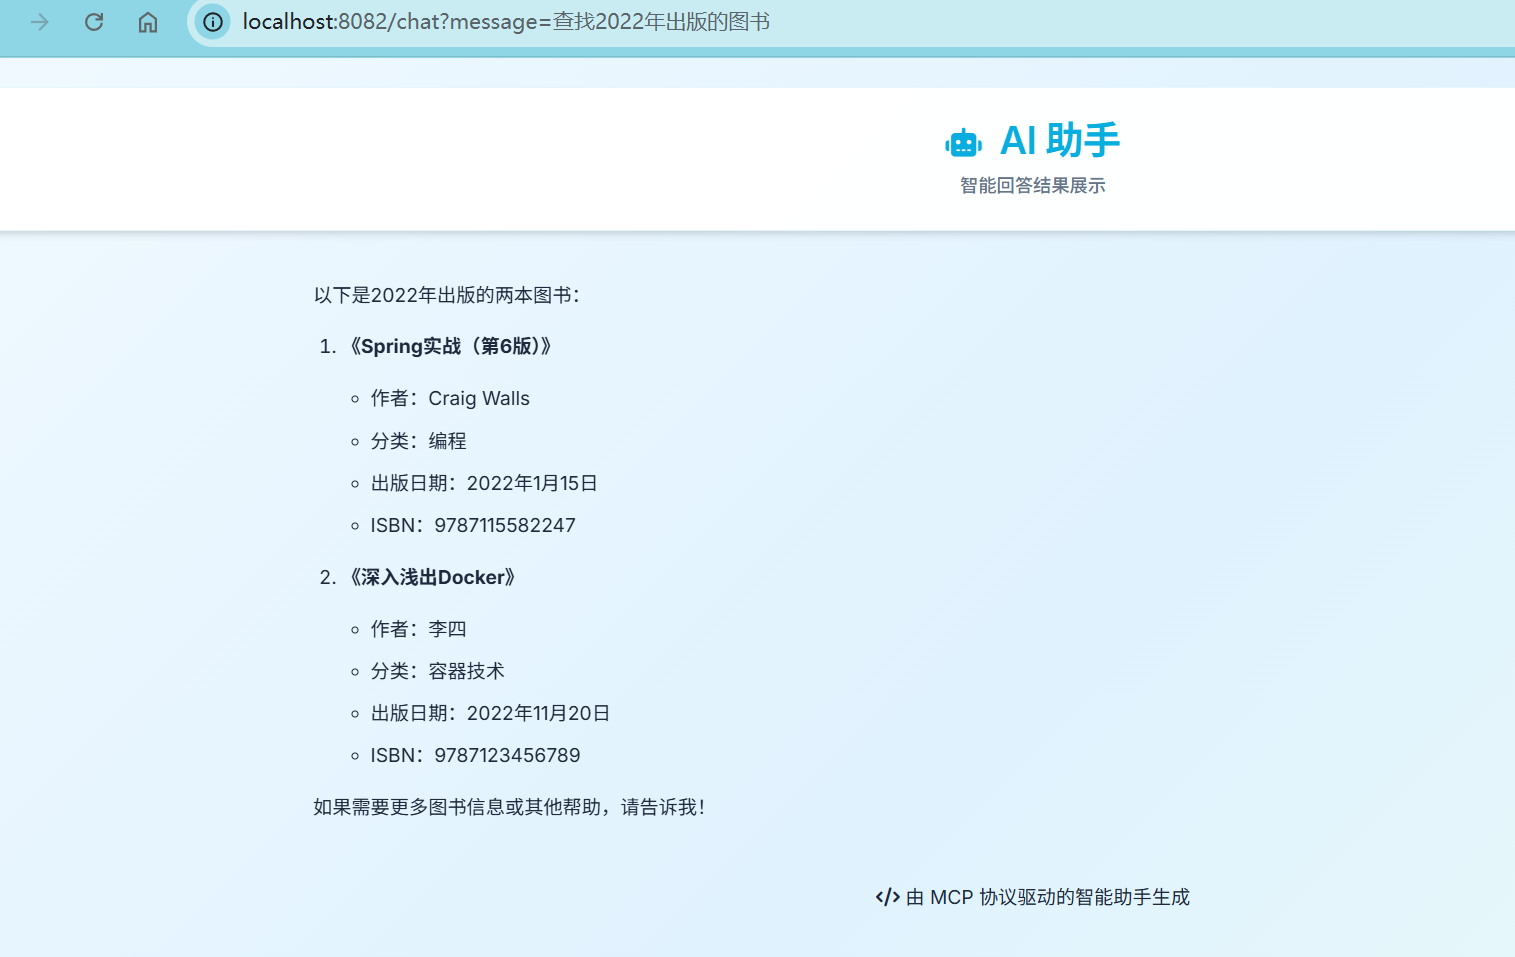
Task: Click the robot icon beside AI 助手
Action: click(x=964, y=143)
